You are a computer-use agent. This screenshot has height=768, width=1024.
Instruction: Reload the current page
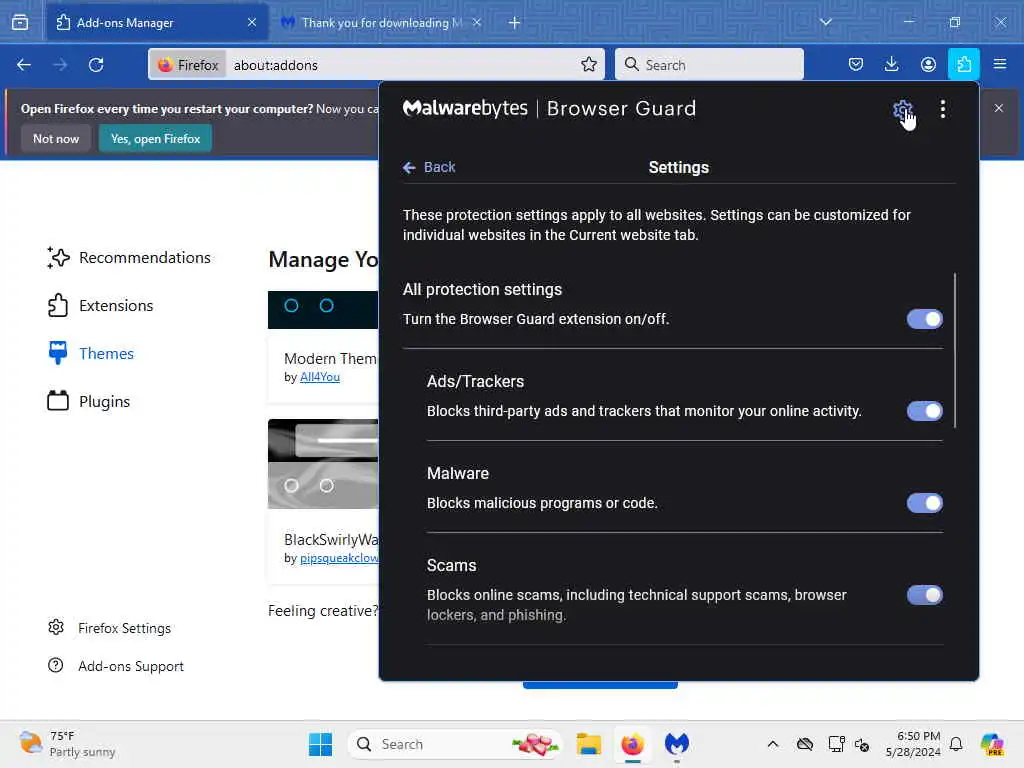(x=96, y=65)
